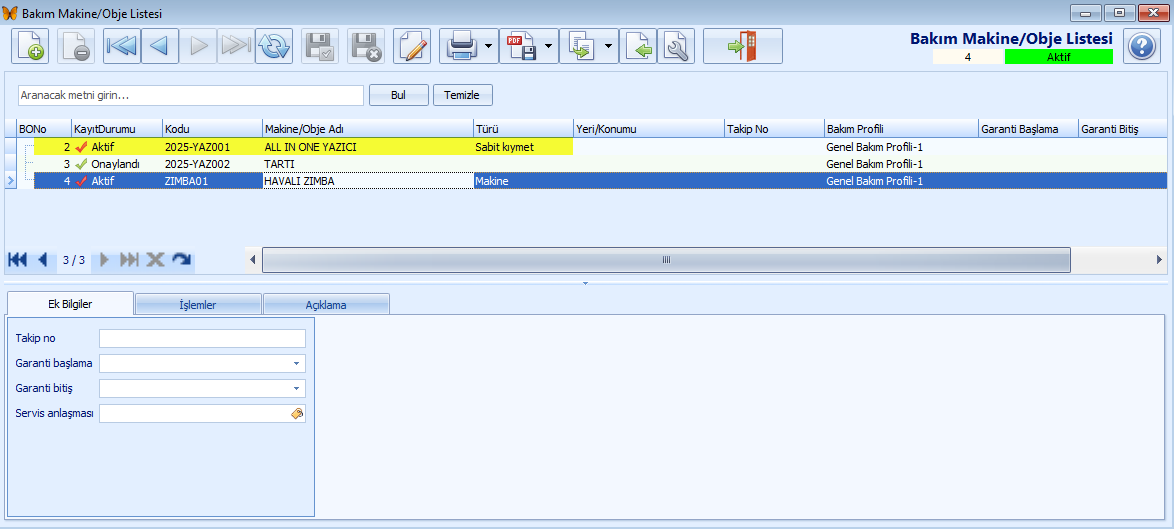The image size is (1174, 529).
Task: Grid navigator: click the curved refresh arrow
Action: pyautogui.click(x=181, y=260)
